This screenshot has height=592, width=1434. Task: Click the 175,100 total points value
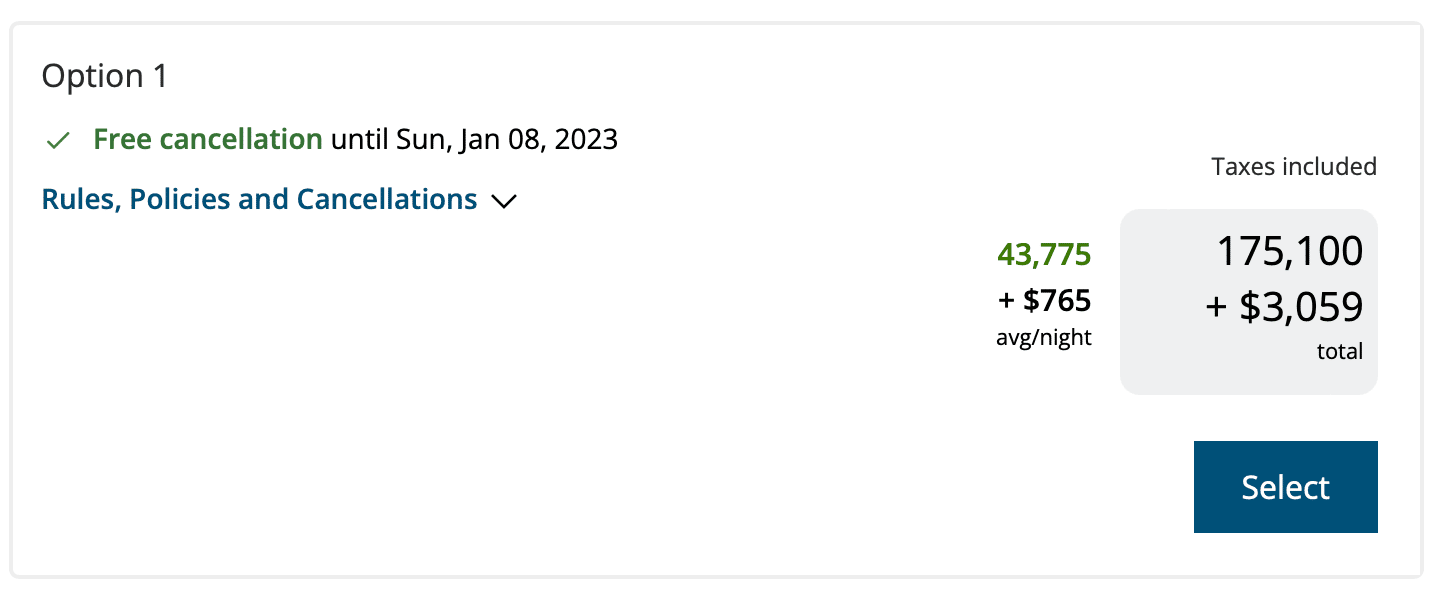(x=1289, y=251)
